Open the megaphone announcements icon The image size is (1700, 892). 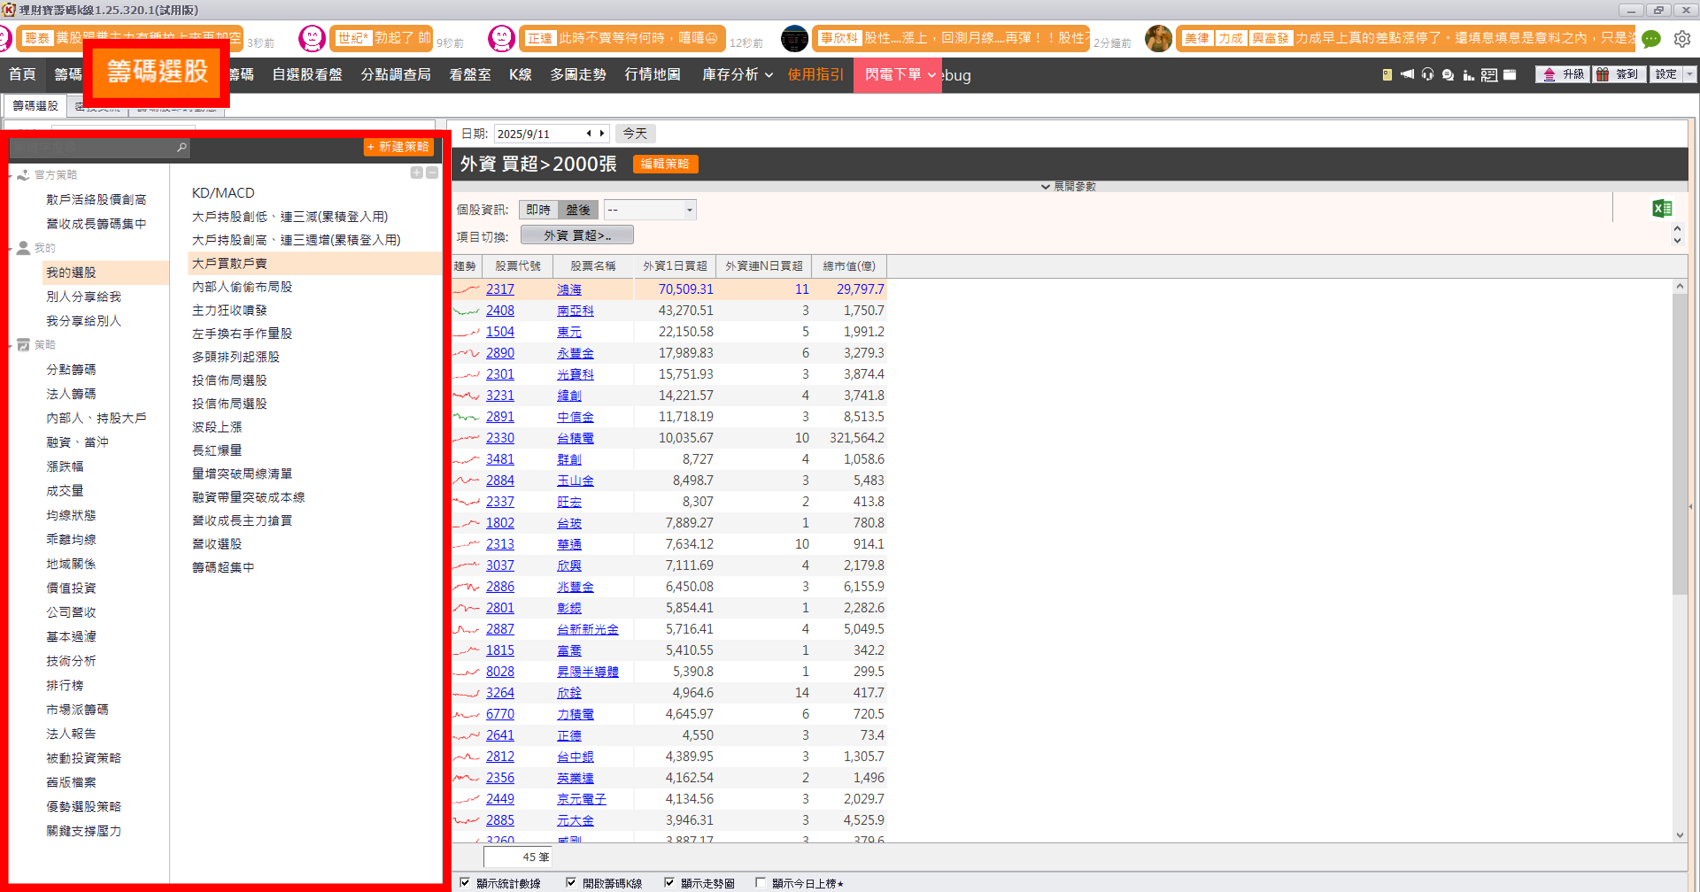pyautogui.click(x=1407, y=75)
